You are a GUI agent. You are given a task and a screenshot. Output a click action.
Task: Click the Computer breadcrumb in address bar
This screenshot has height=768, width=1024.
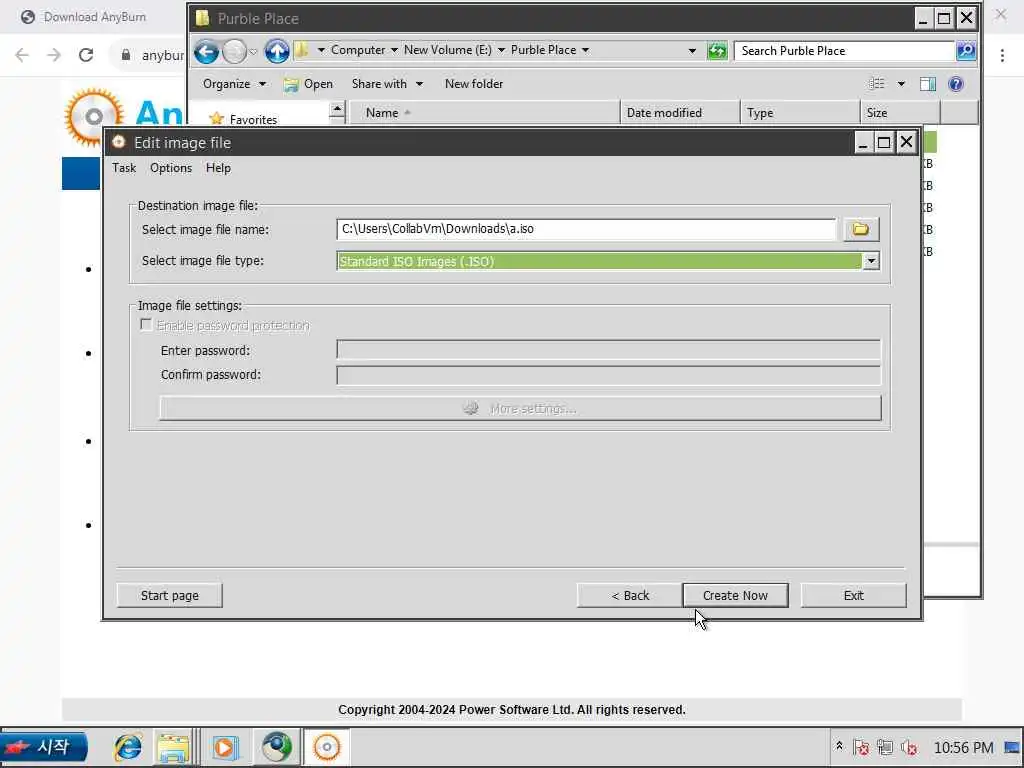(x=357, y=50)
